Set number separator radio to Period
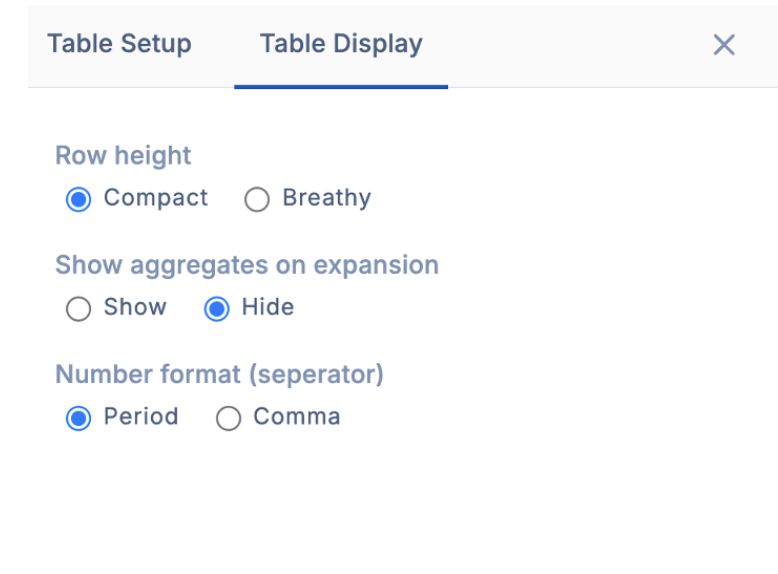 pyautogui.click(x=78, y=418)
